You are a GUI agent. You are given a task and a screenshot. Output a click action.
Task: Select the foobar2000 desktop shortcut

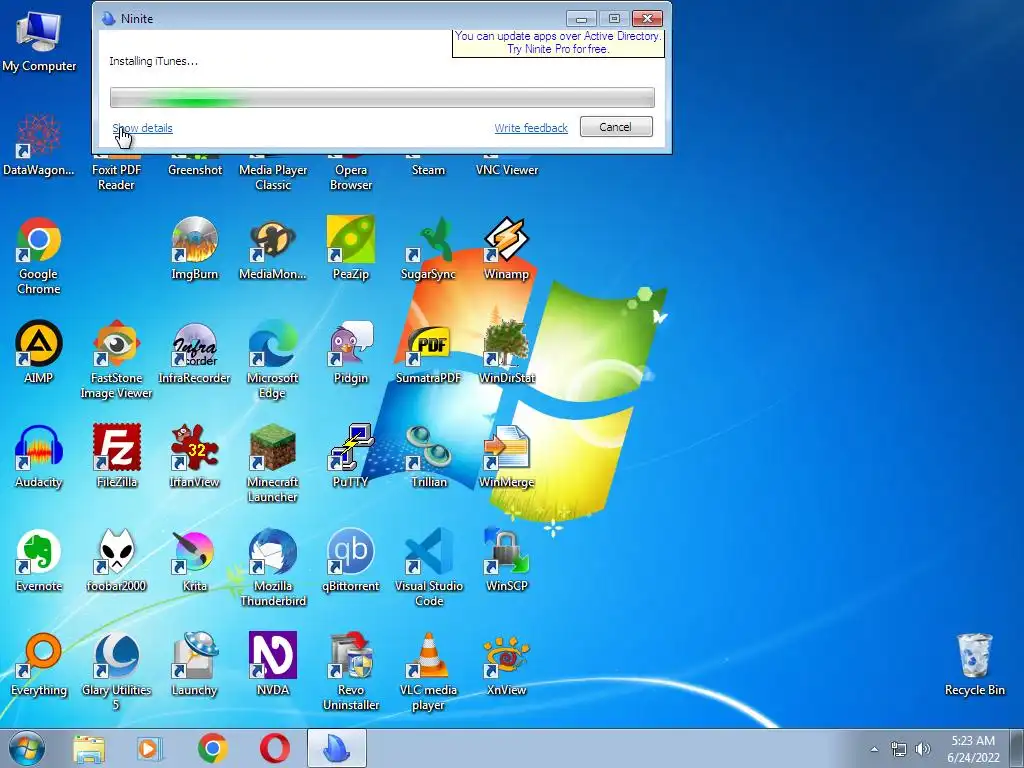point(116,560)
